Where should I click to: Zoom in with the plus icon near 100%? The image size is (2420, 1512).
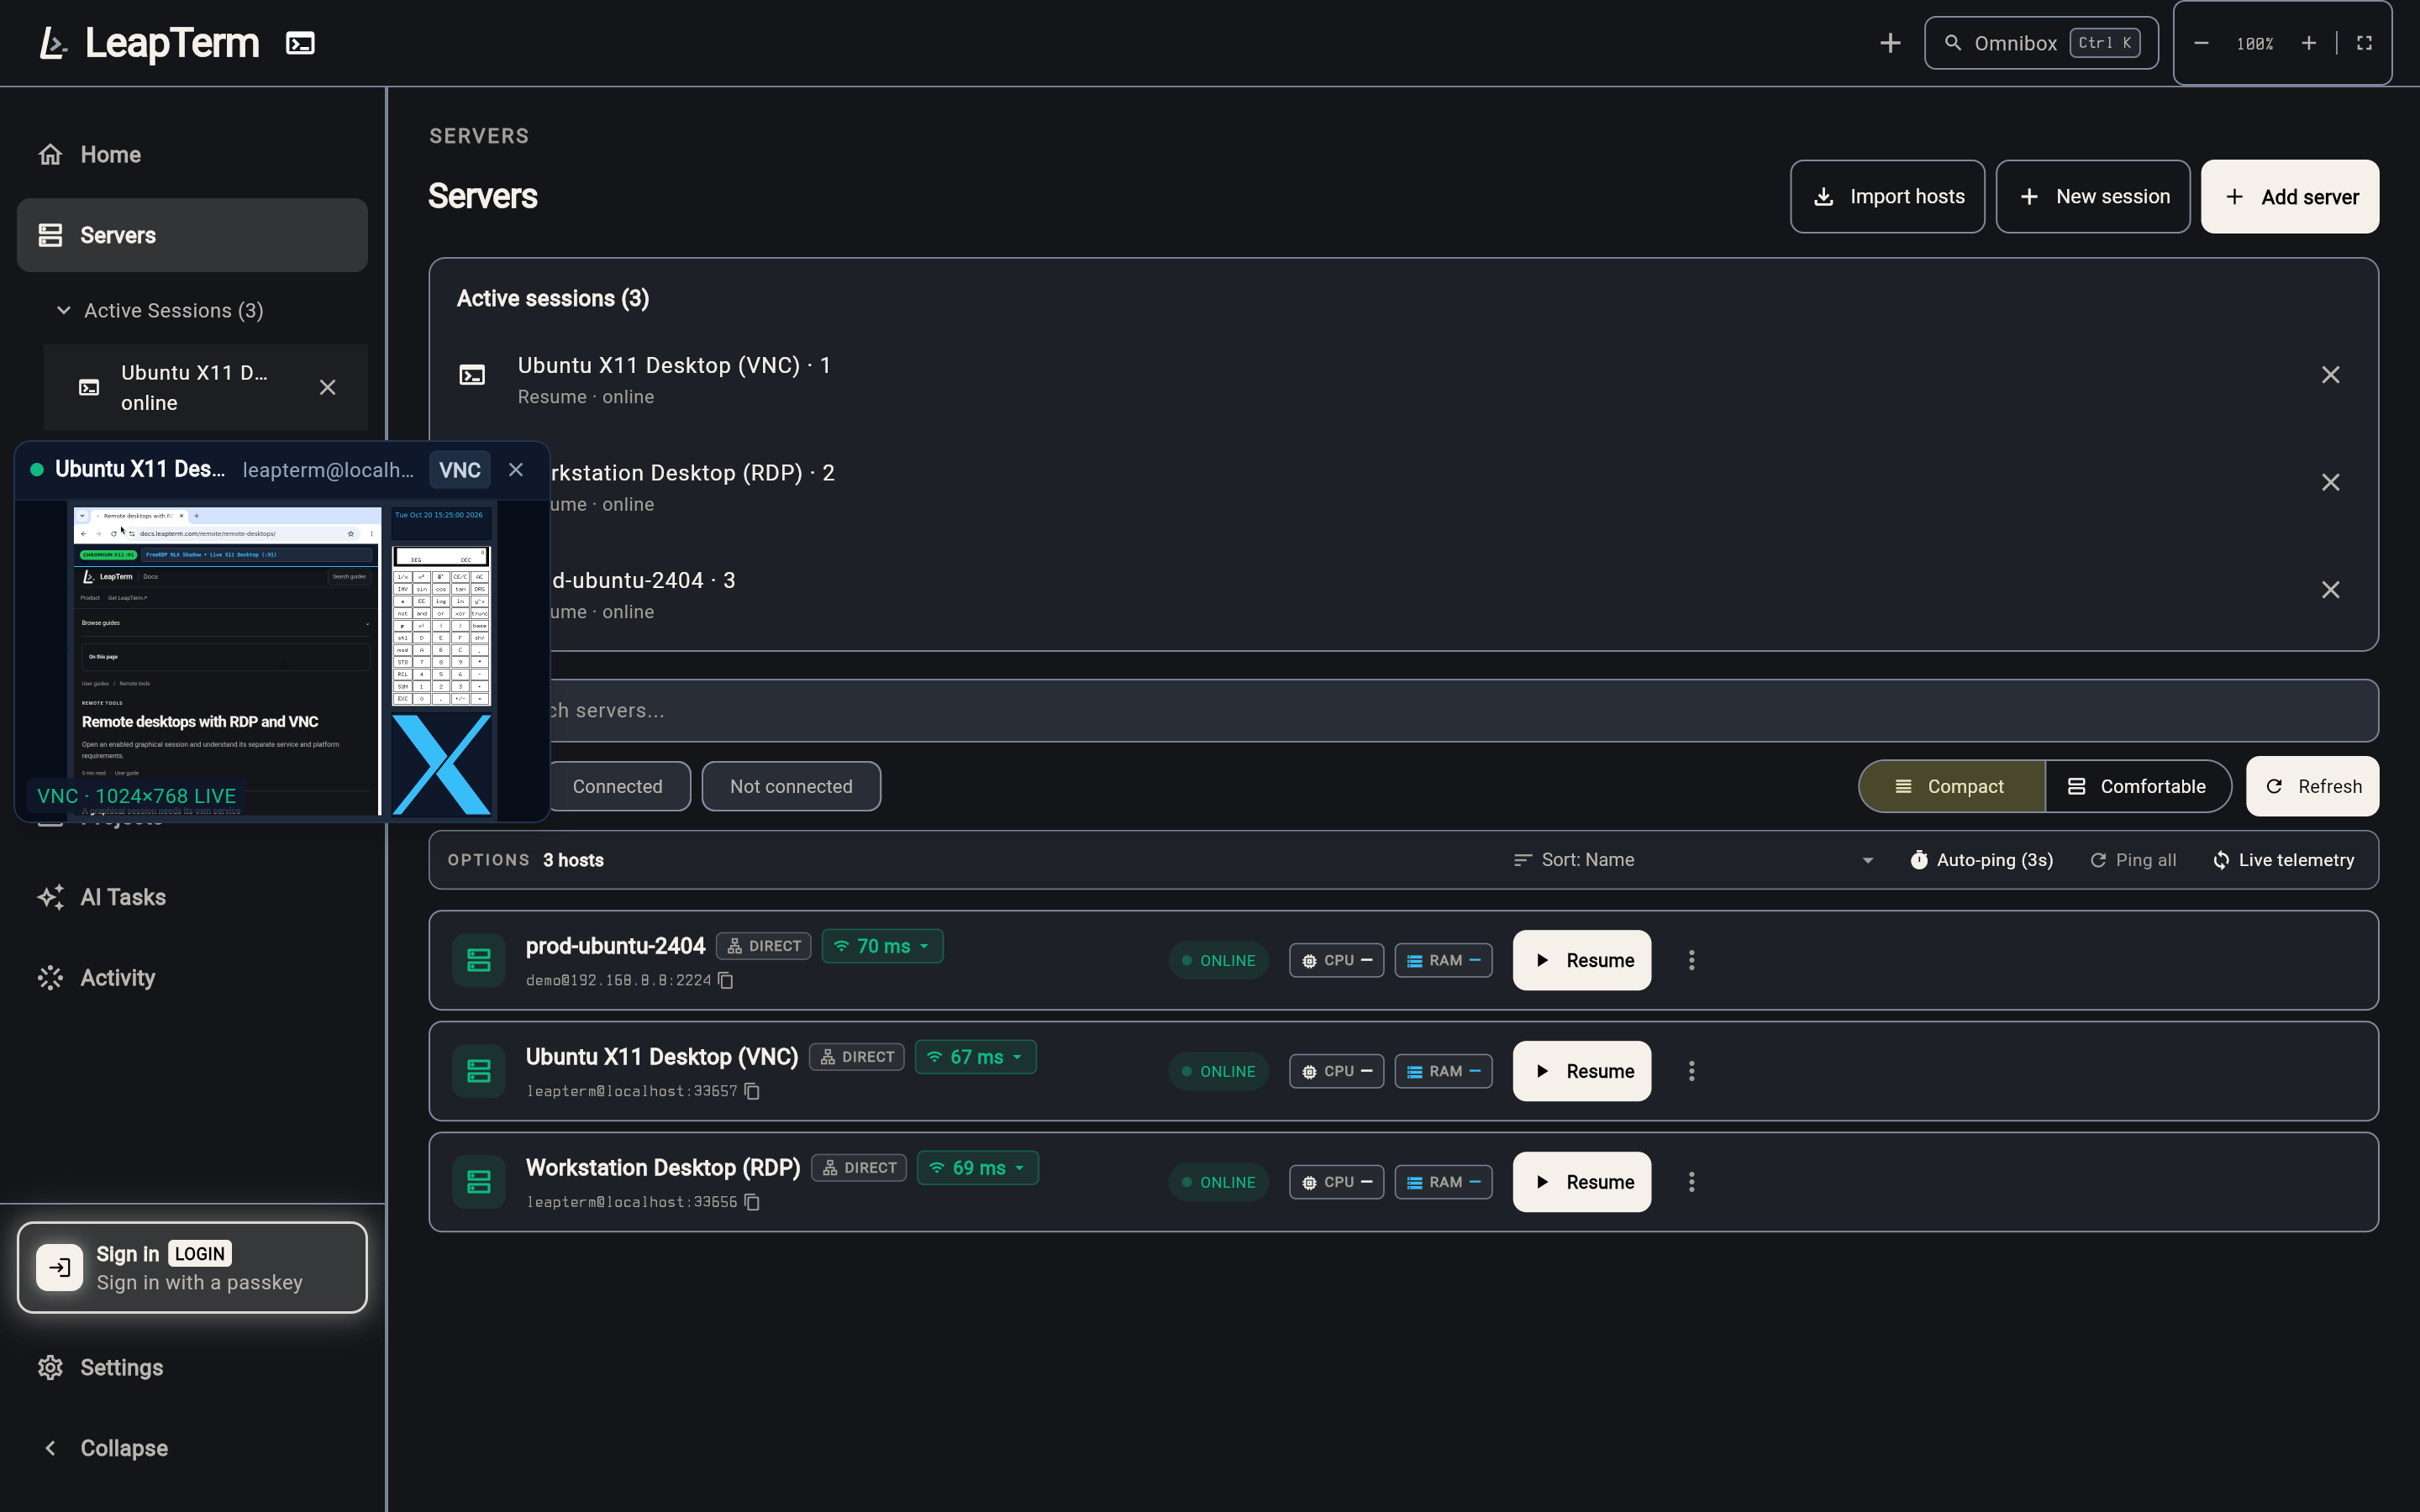(2308, 43)
